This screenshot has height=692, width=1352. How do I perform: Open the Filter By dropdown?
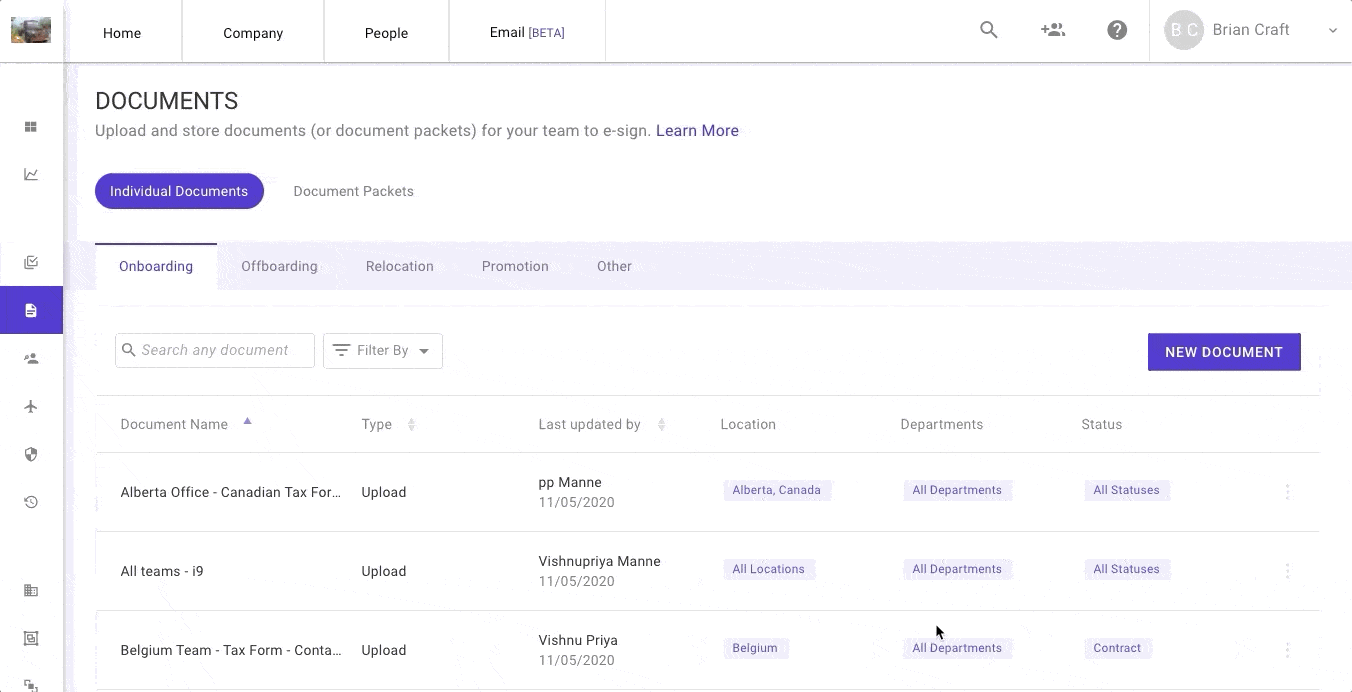(383, 350)
